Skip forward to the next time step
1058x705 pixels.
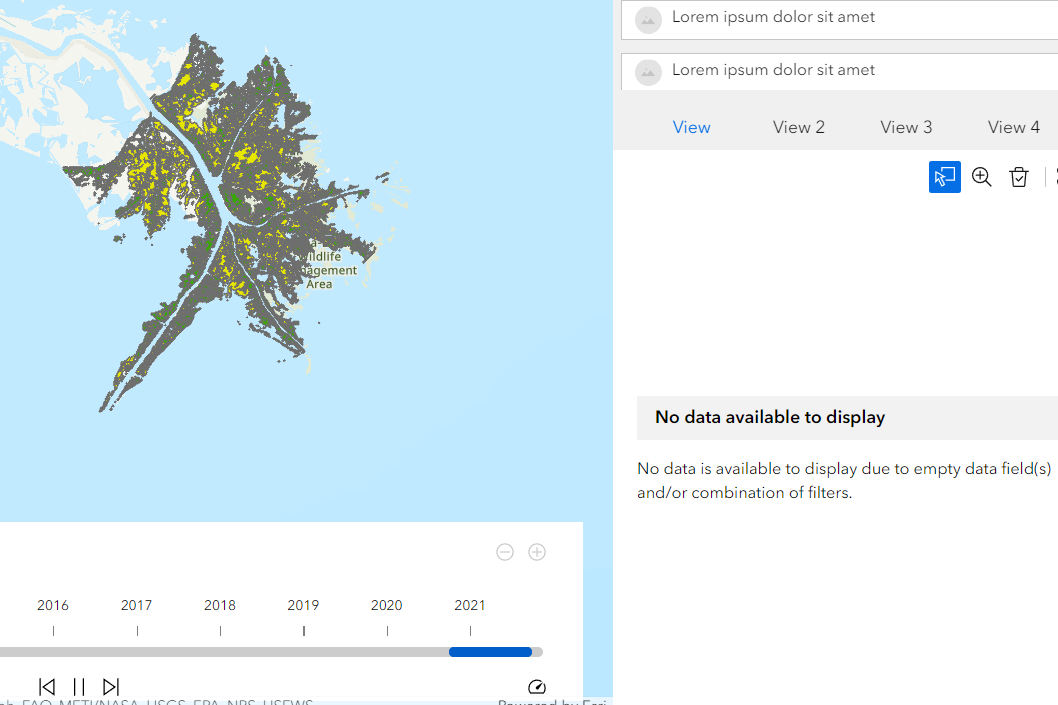pos(110,686)
